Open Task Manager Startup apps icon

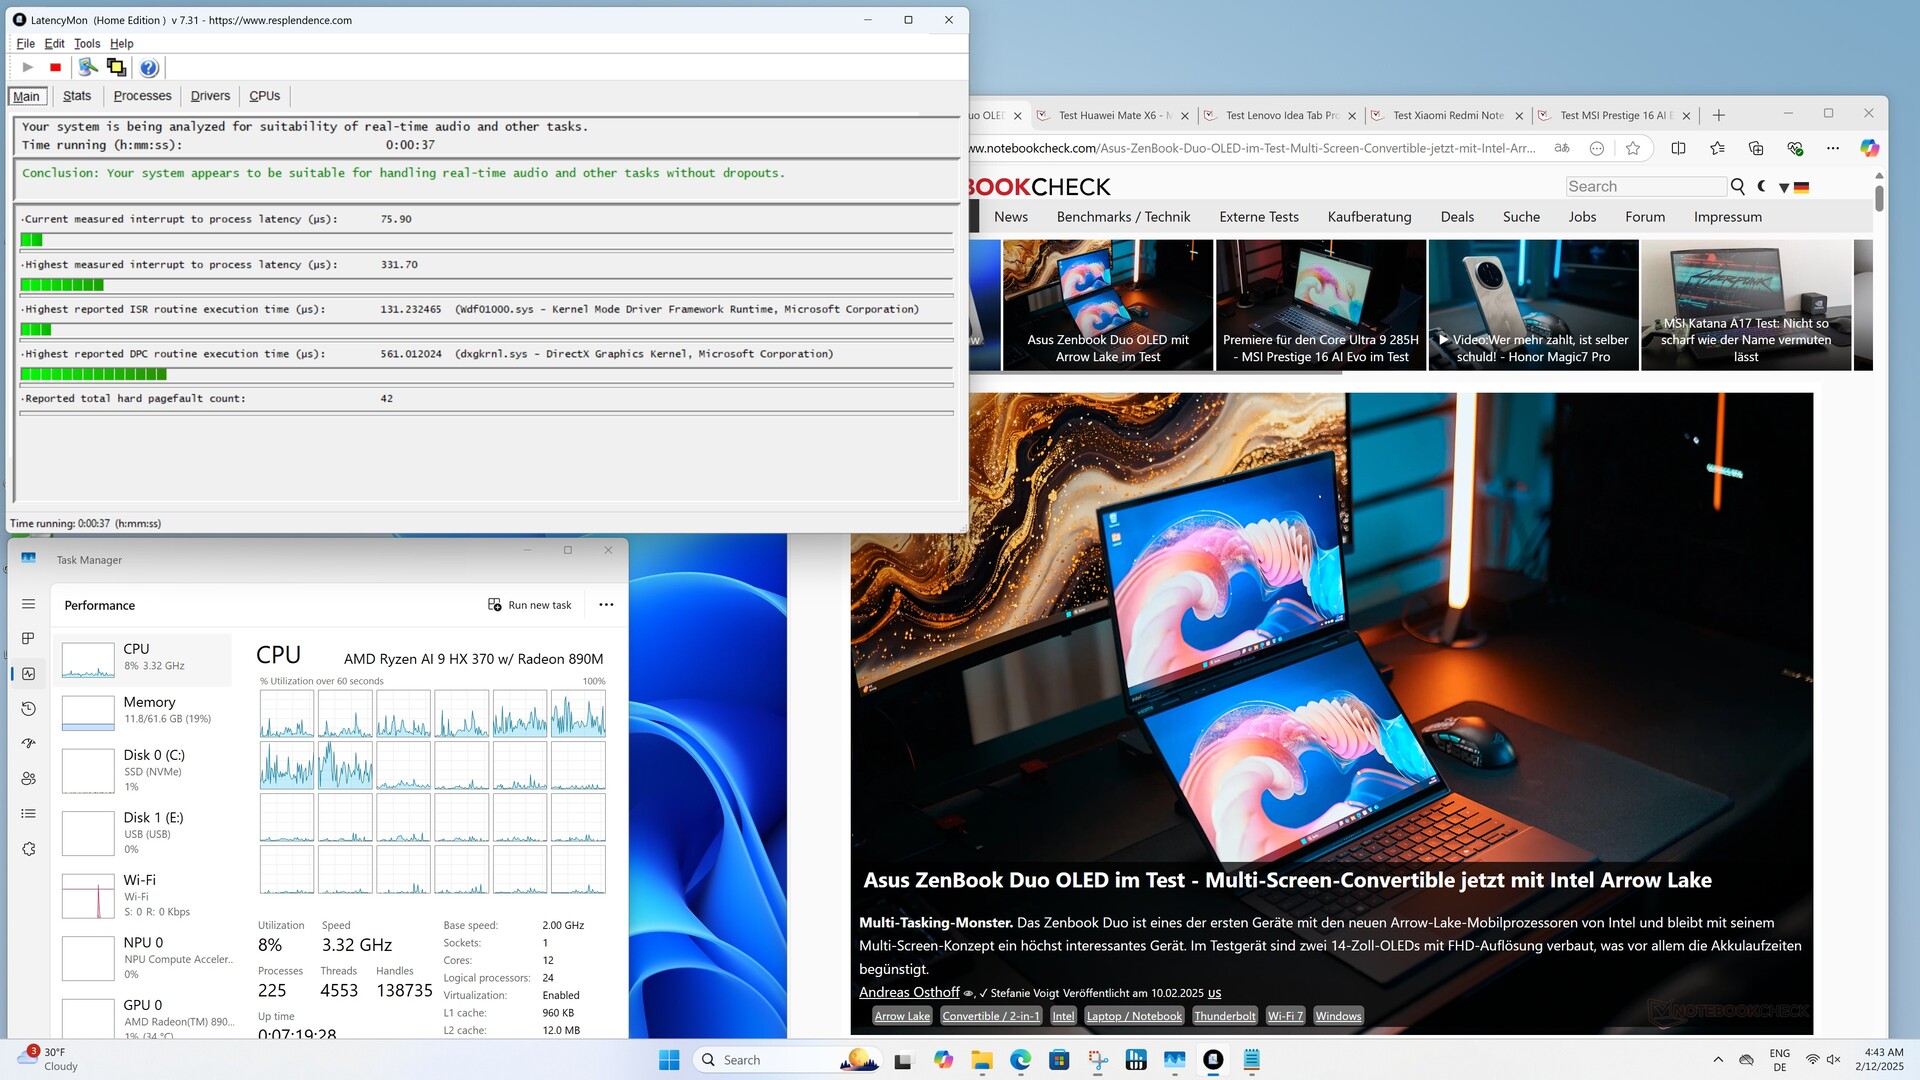click(x=28, y=743)
